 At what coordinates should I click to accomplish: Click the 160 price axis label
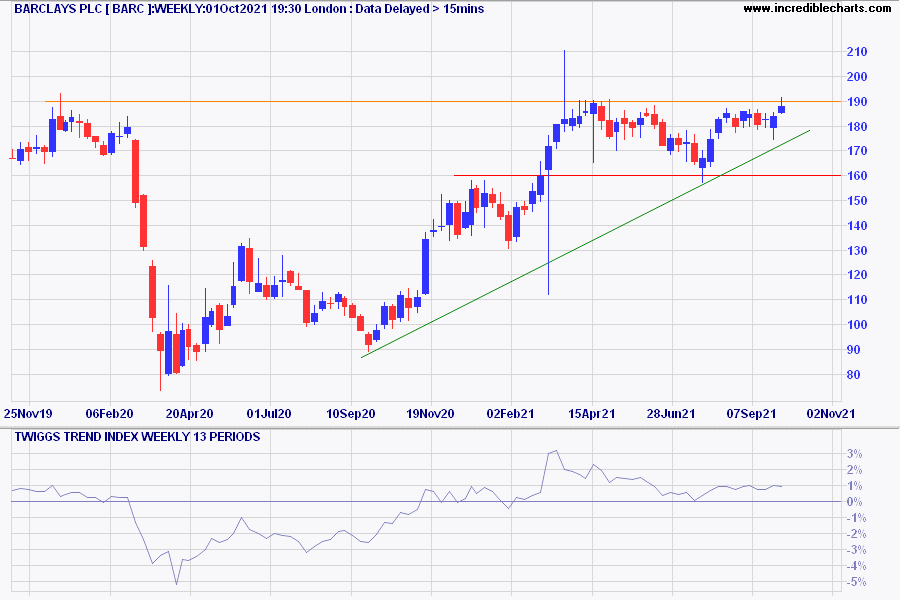[x=857, y=176]
